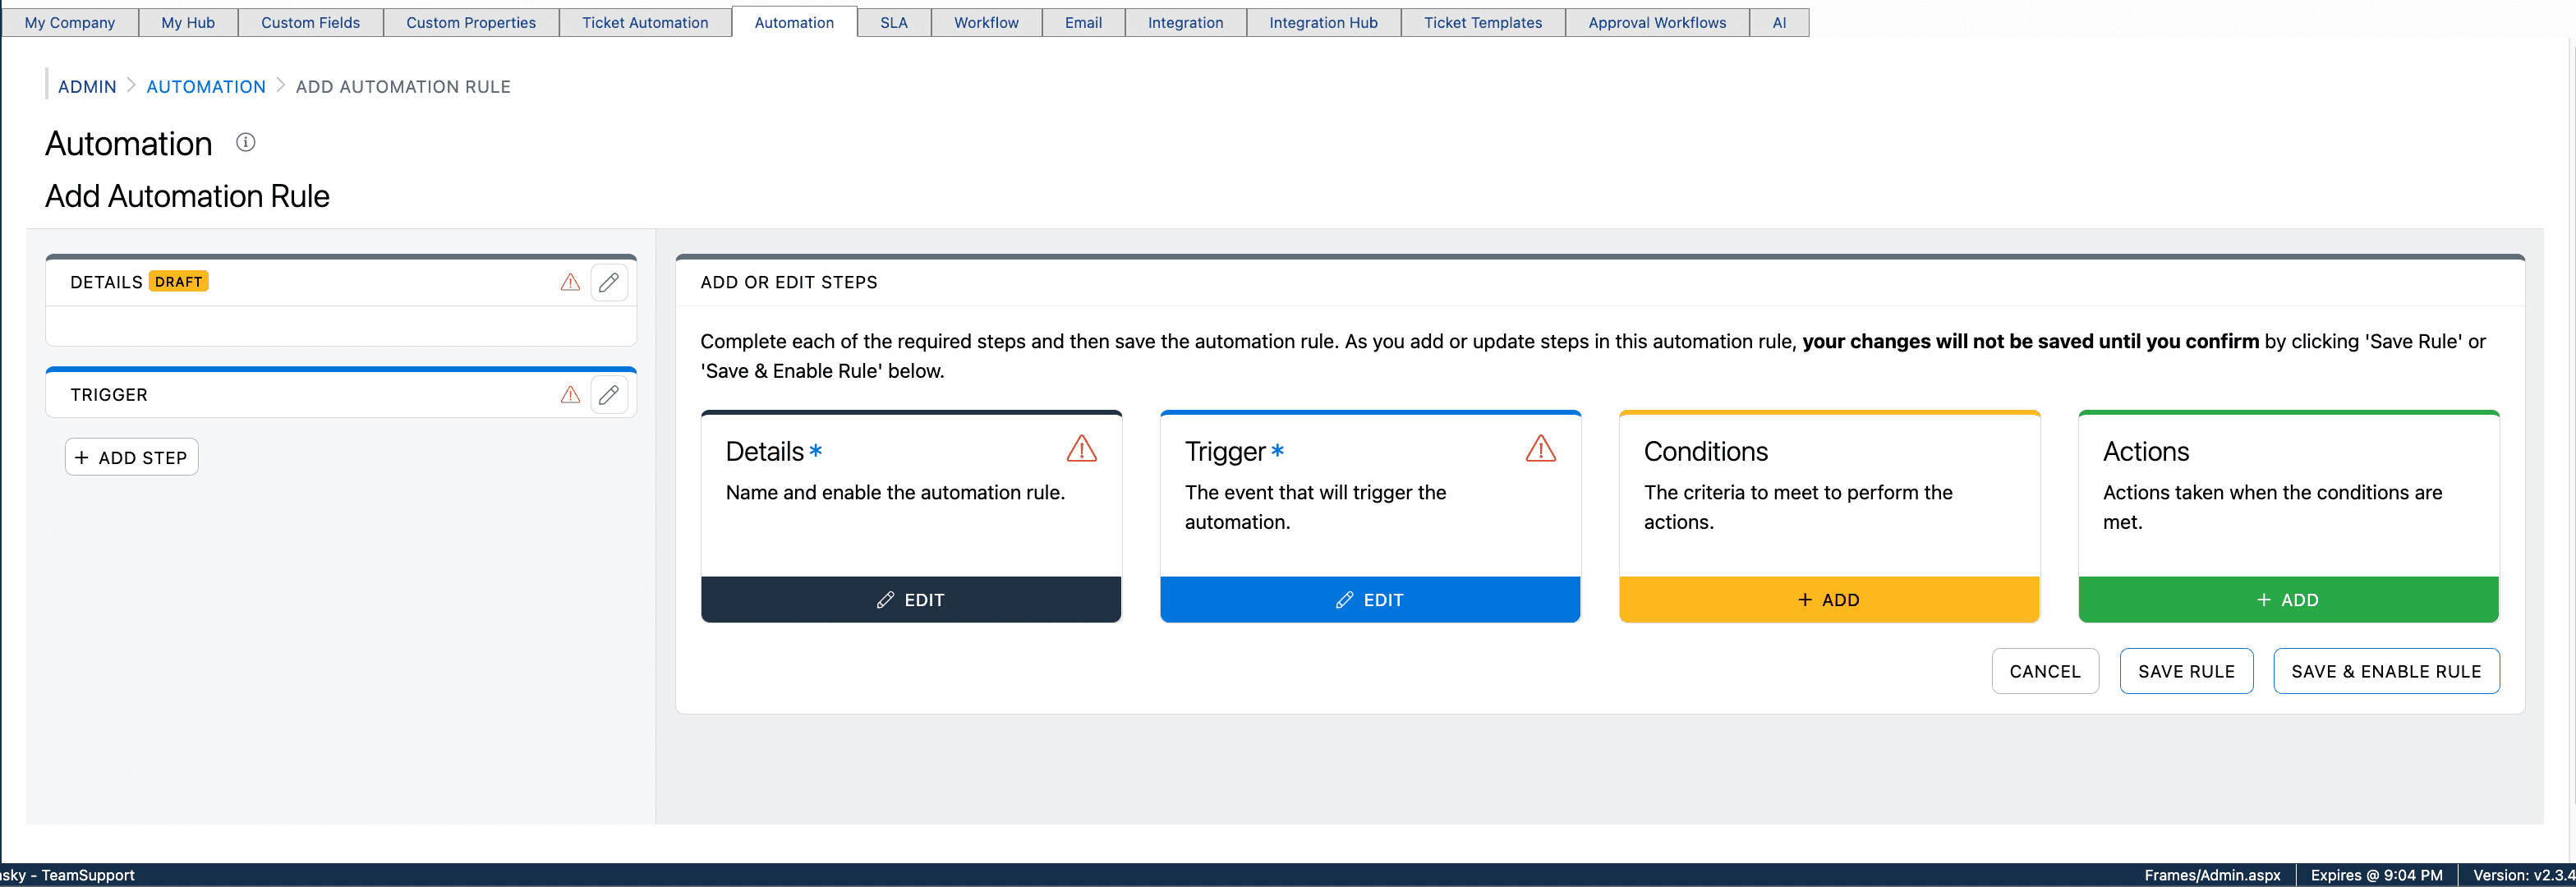This screenshot has height=887, width=2576.
Task: Click warning triangle in TRIGGER sidebar row
Action: pyautogui.click(x=570, y=394)
